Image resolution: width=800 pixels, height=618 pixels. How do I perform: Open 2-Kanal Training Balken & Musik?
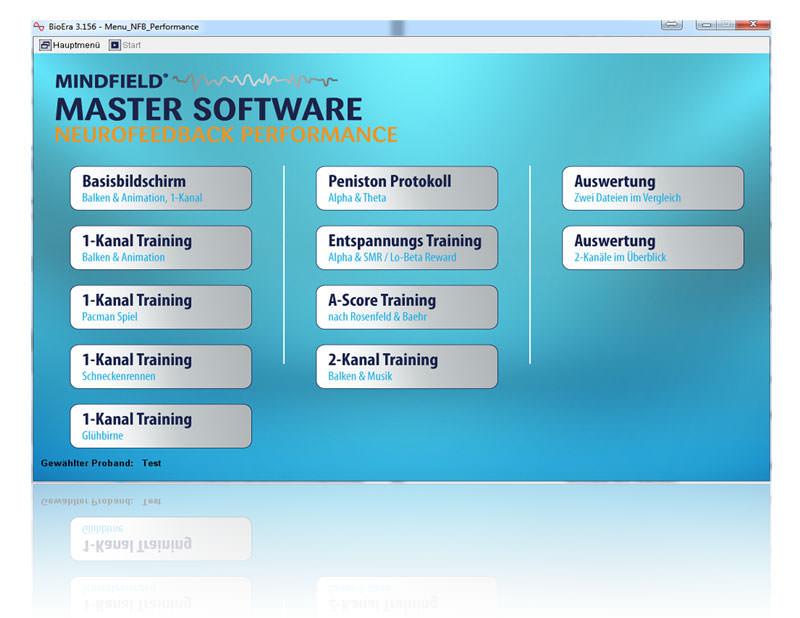[407, 367]
